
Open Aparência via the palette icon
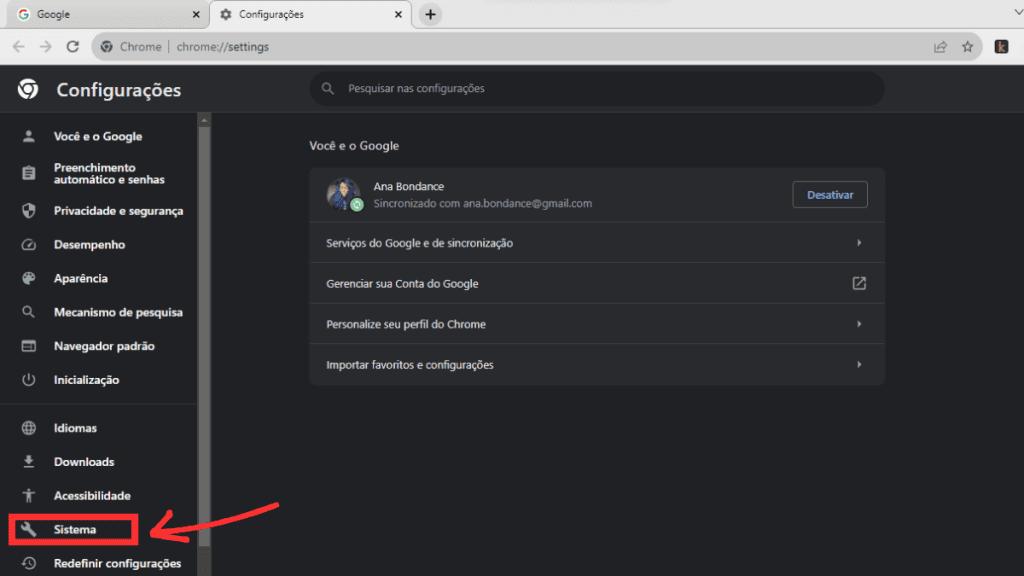30,278
